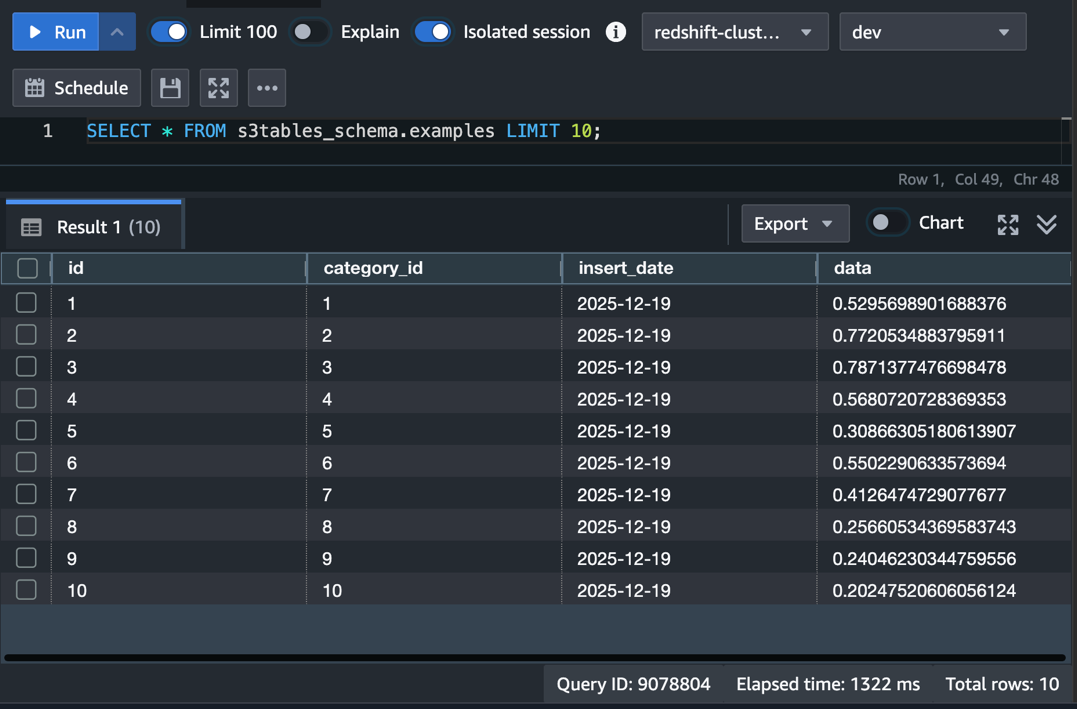
Task: Open the dev database dropdown
Action: (x=933, y=32)
